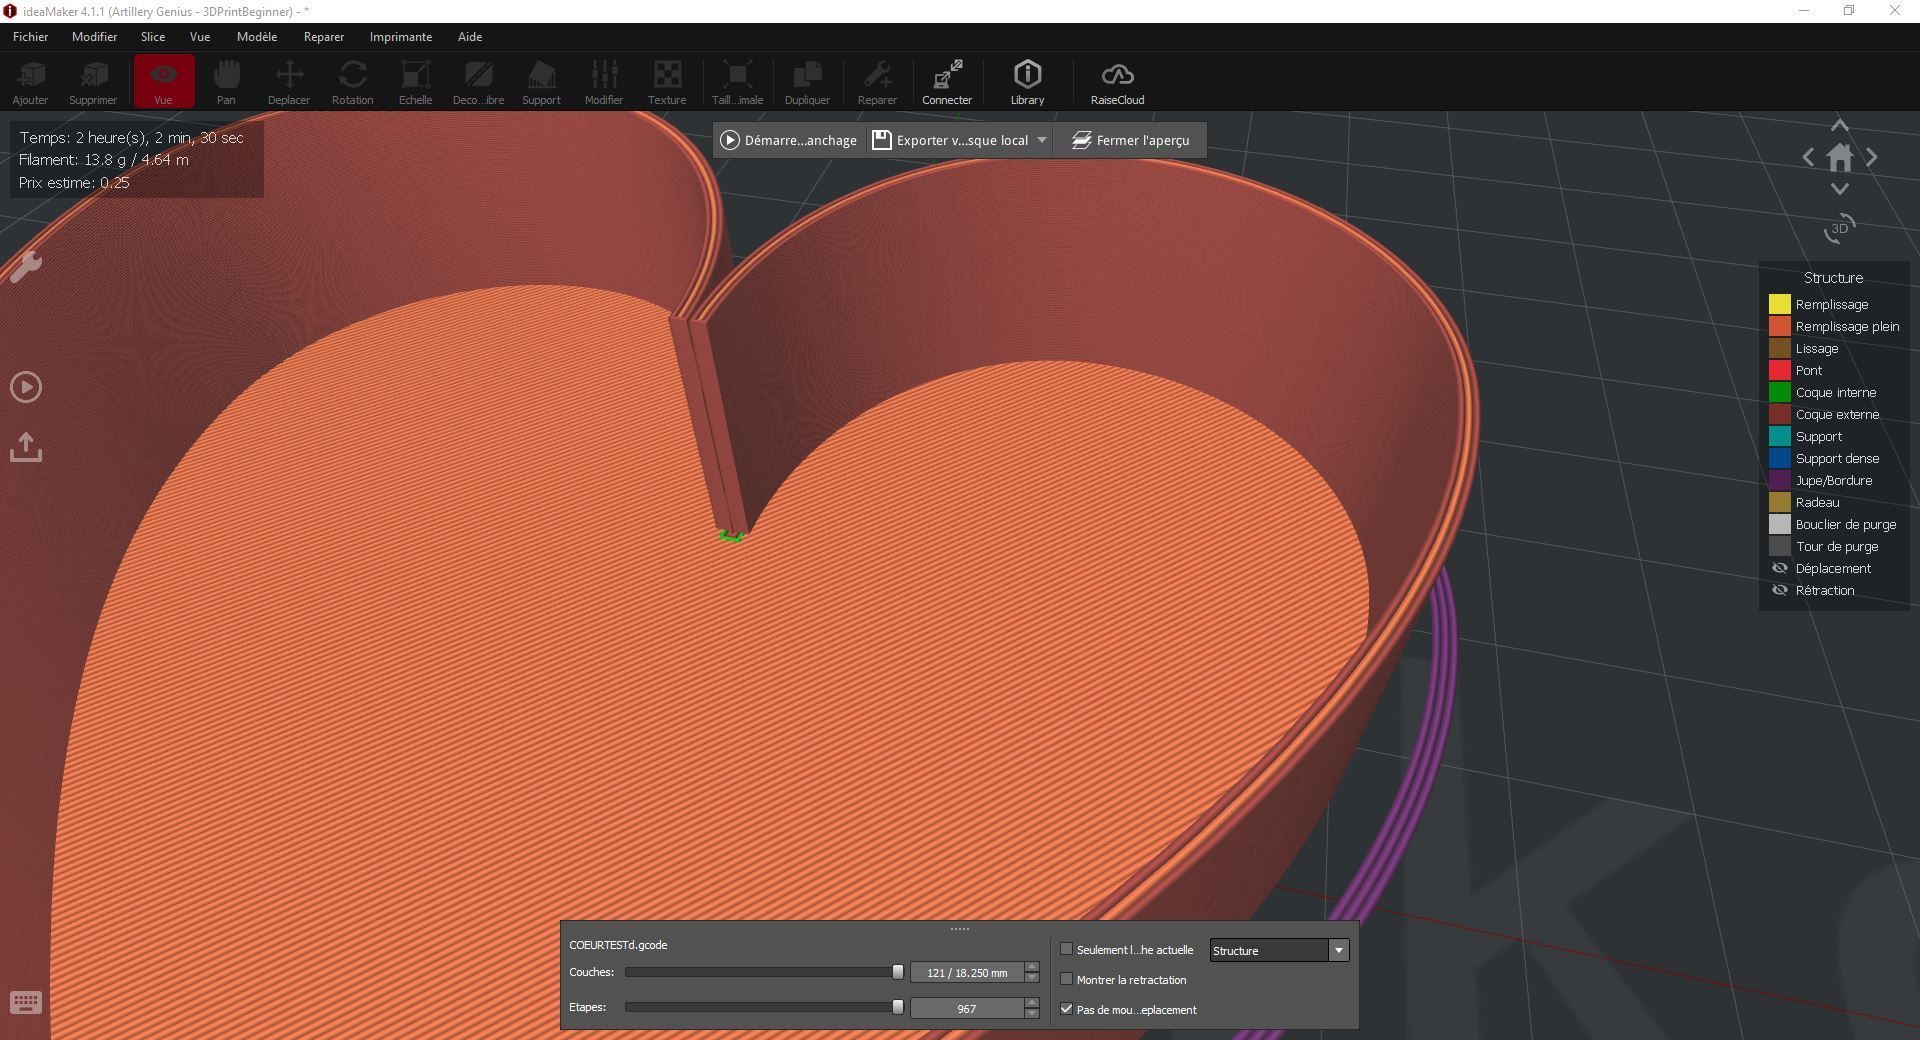Click the Couches layer slider handle

pos(898,972)
